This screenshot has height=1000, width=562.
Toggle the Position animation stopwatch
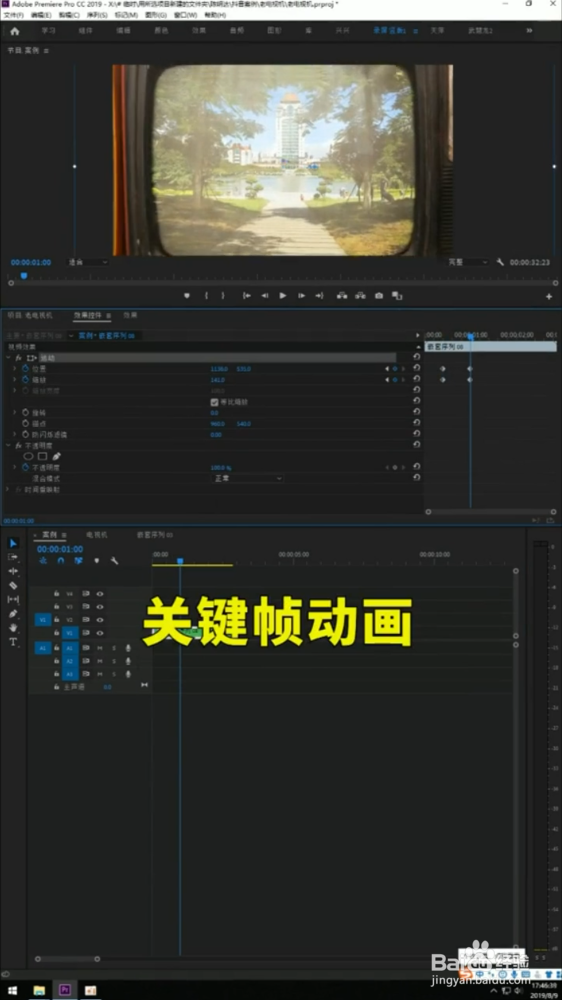coord(26,369)
